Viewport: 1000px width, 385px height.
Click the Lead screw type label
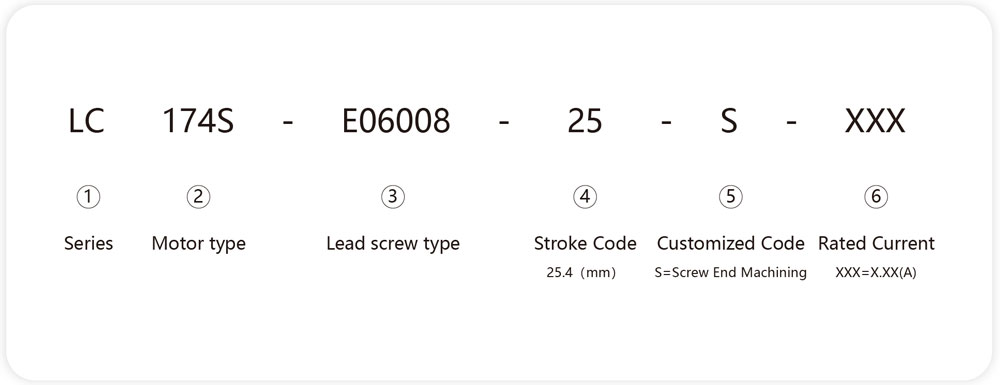393,244
